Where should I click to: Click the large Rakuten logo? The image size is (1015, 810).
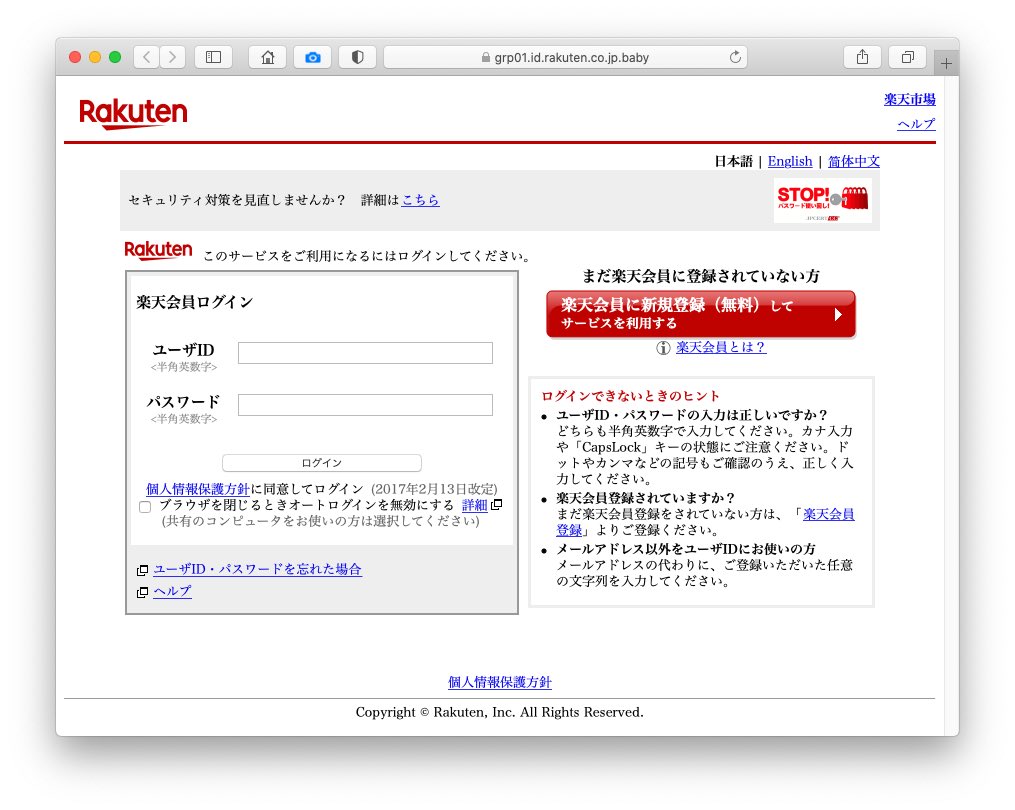pyautogui.click(x=133, y=113)
